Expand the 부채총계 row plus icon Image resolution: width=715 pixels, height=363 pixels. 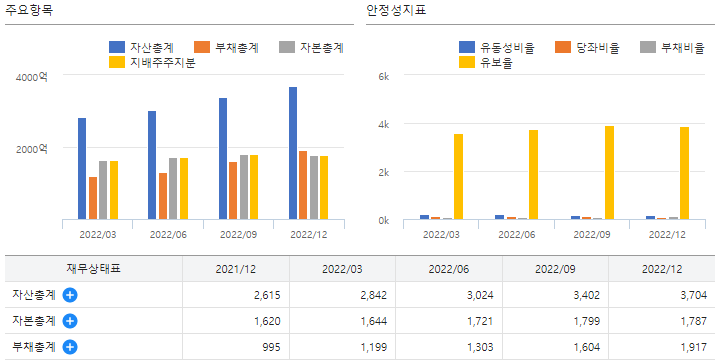click(x=70, y=347)
